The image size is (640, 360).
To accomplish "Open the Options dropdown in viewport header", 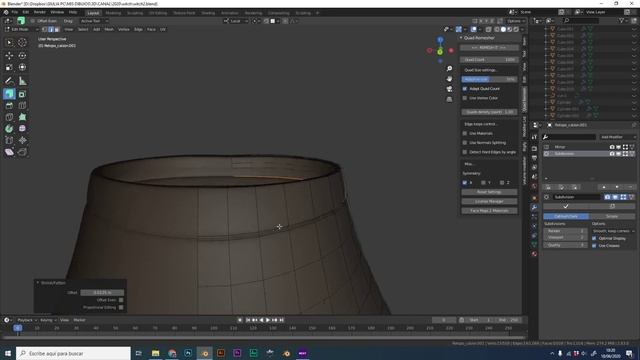I will (516, 21).
